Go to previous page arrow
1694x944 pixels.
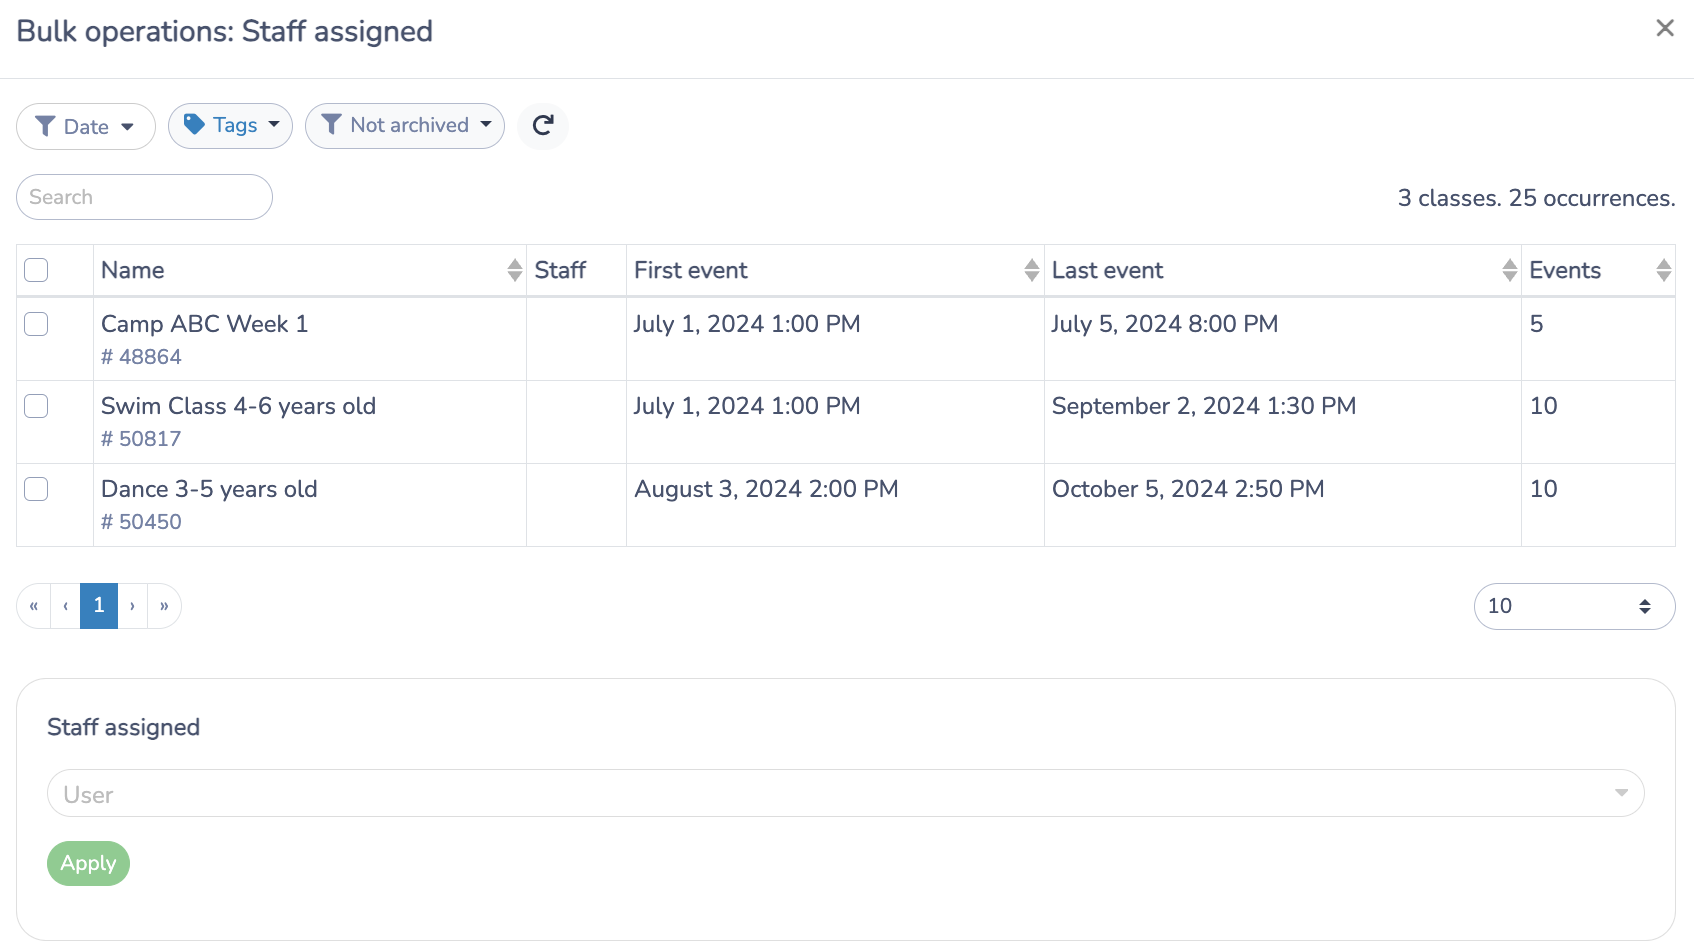[66, 606]
